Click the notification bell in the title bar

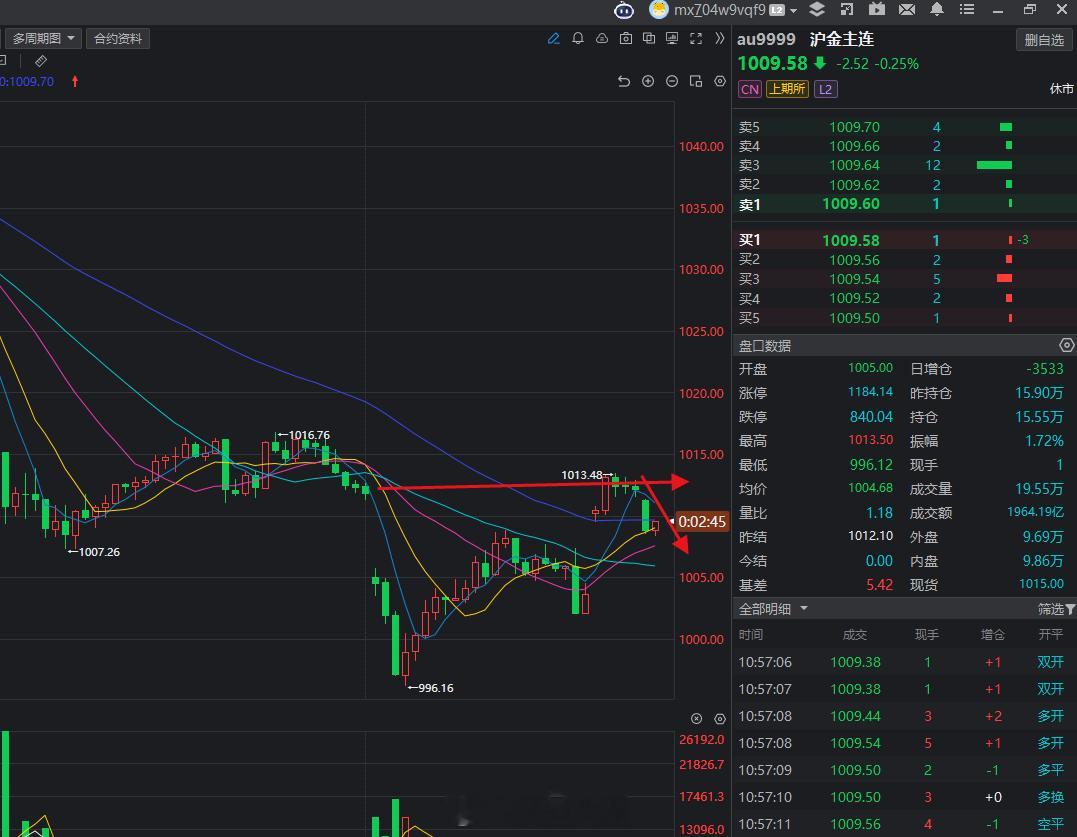point(936,11)
